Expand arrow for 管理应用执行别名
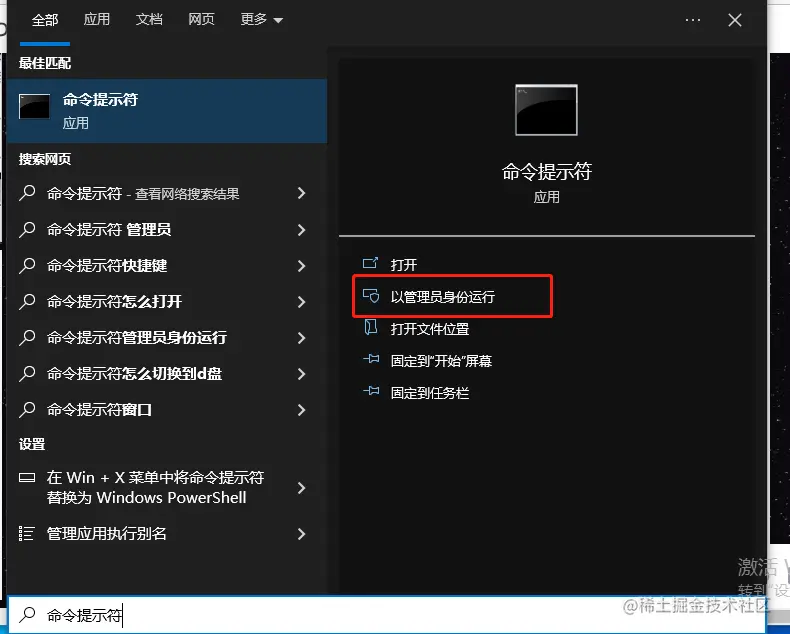 301,534
